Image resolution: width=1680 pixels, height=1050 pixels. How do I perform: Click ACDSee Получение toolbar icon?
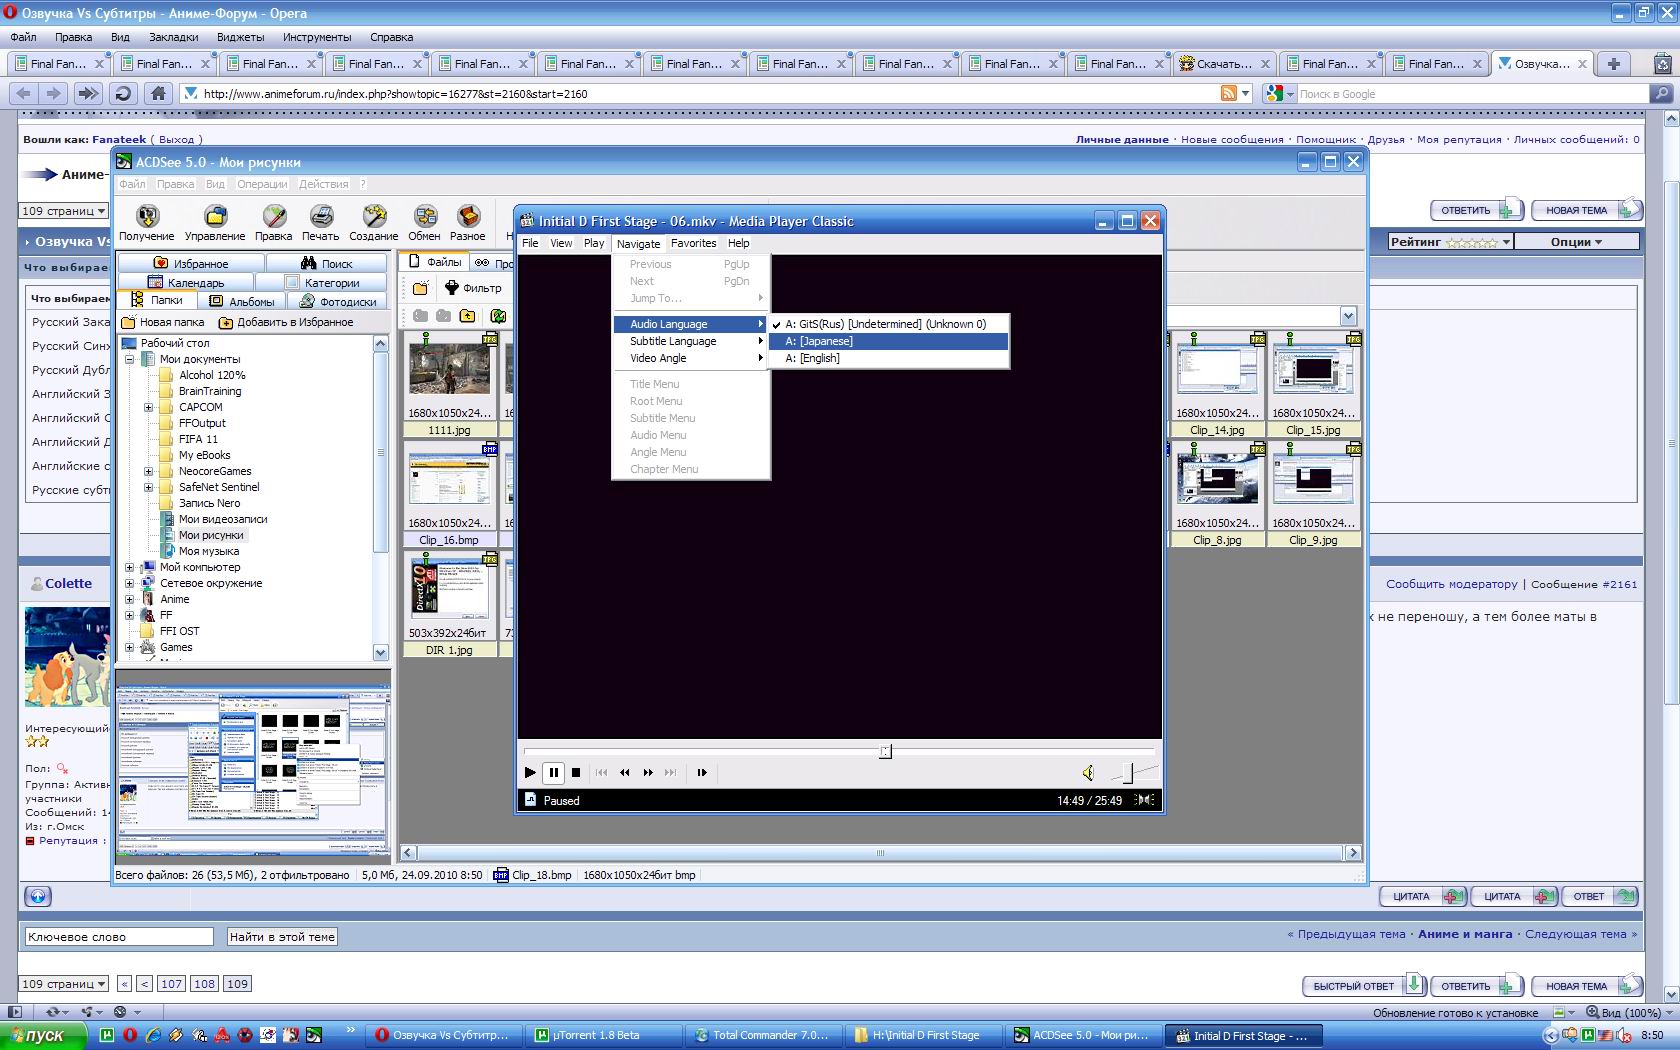(147, 223)
